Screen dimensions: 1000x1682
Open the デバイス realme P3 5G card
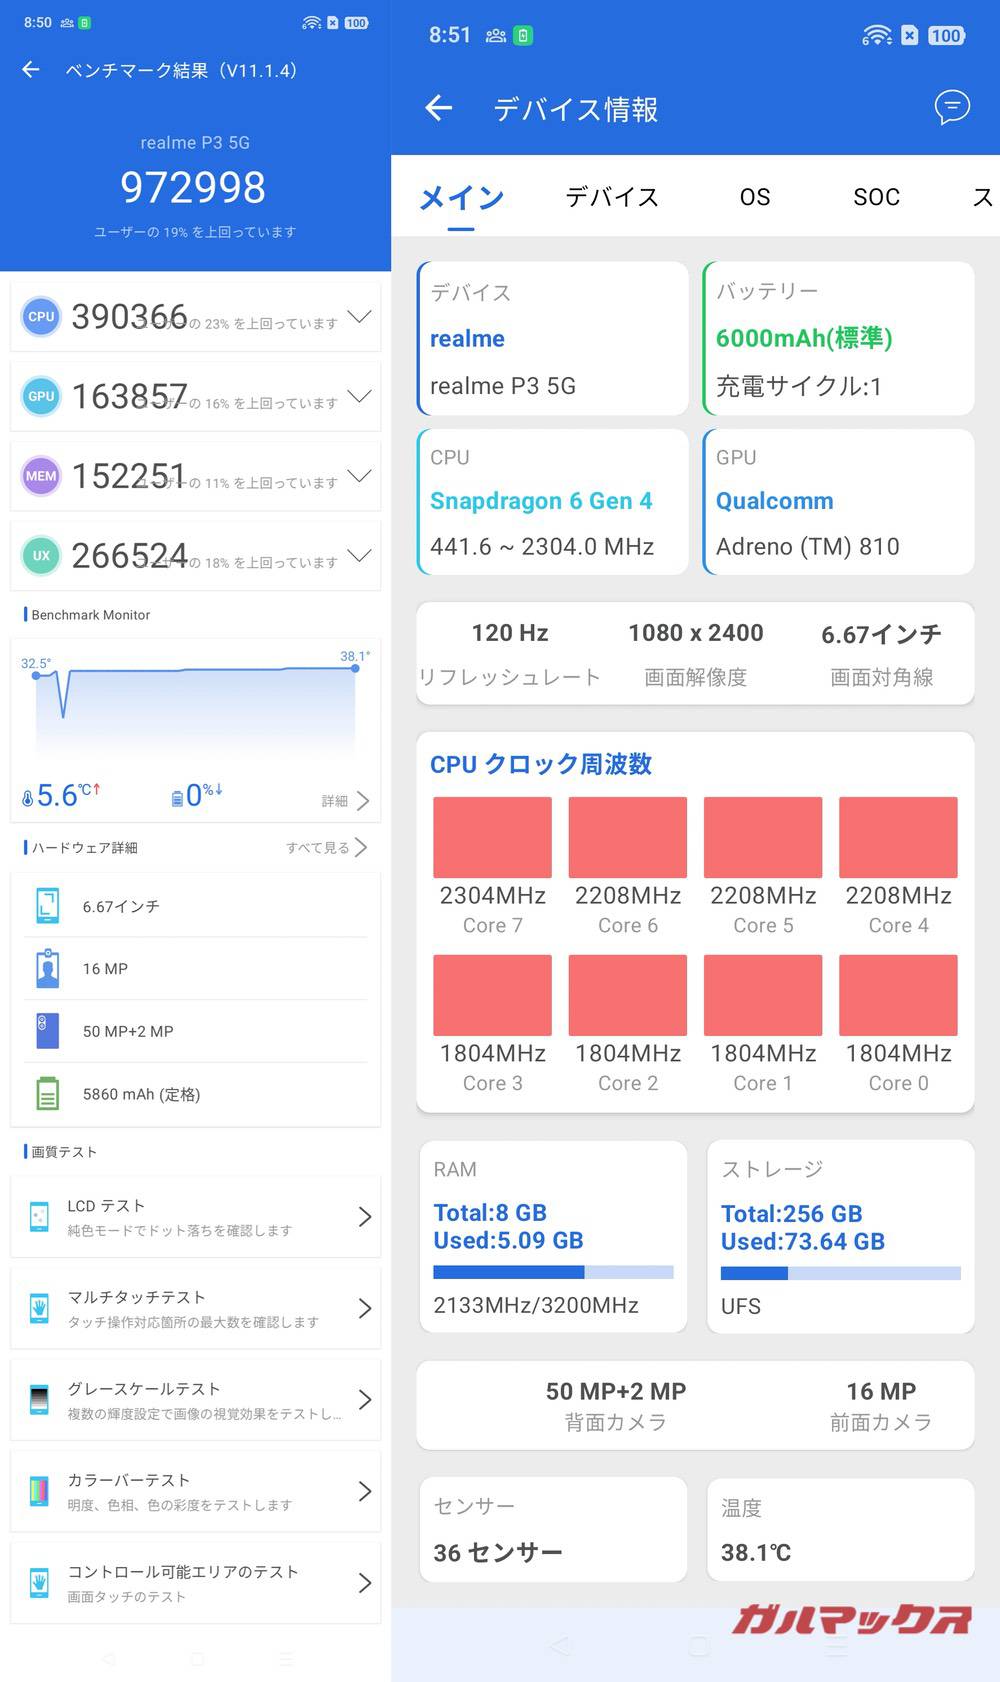pos(552,338)
